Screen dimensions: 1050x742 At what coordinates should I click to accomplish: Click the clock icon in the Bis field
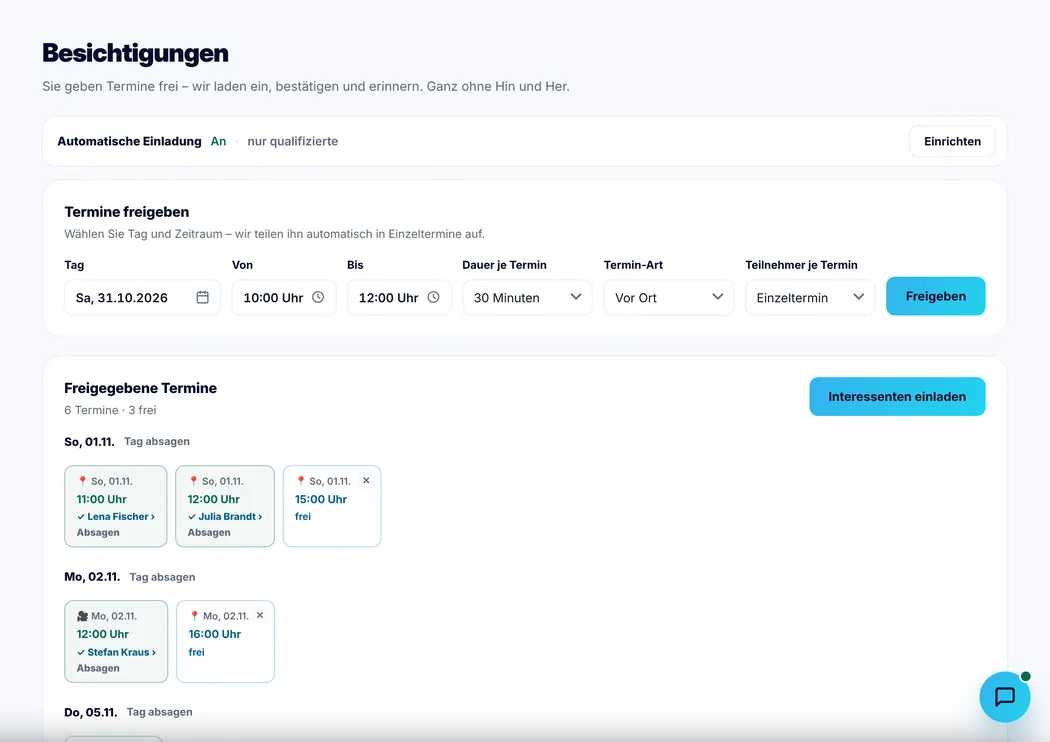point(433,297)
